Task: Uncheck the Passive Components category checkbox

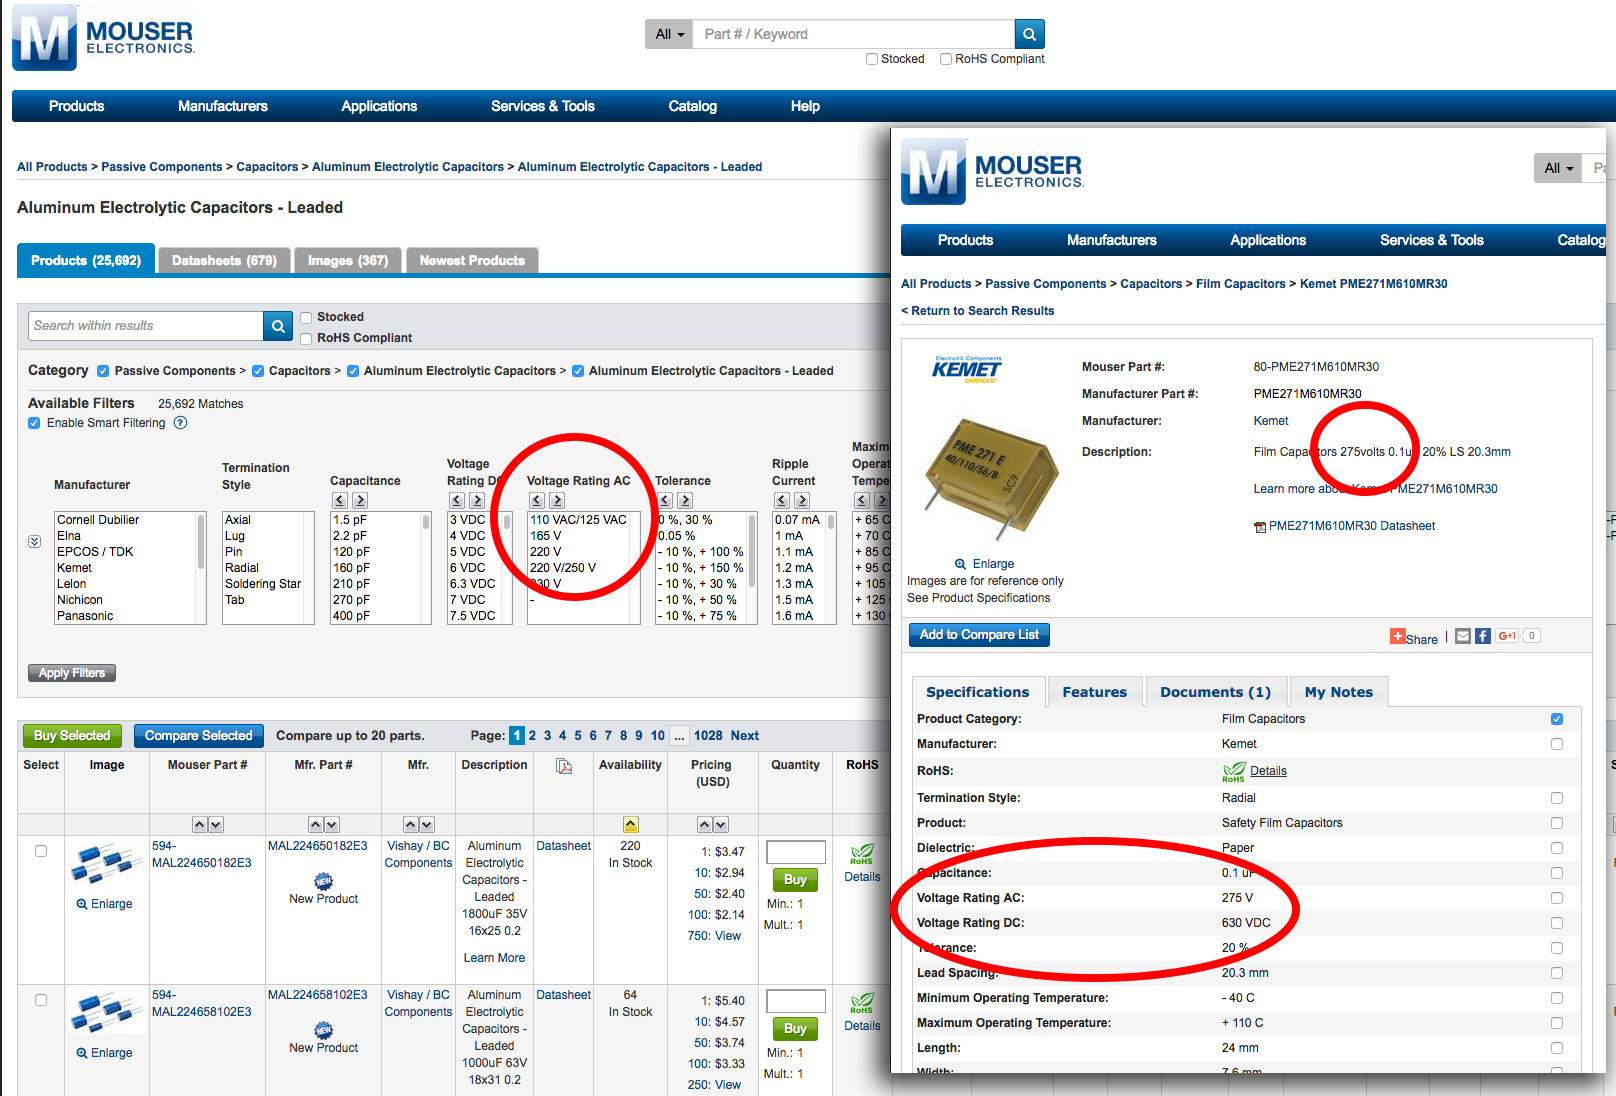Action: (103, 371)
